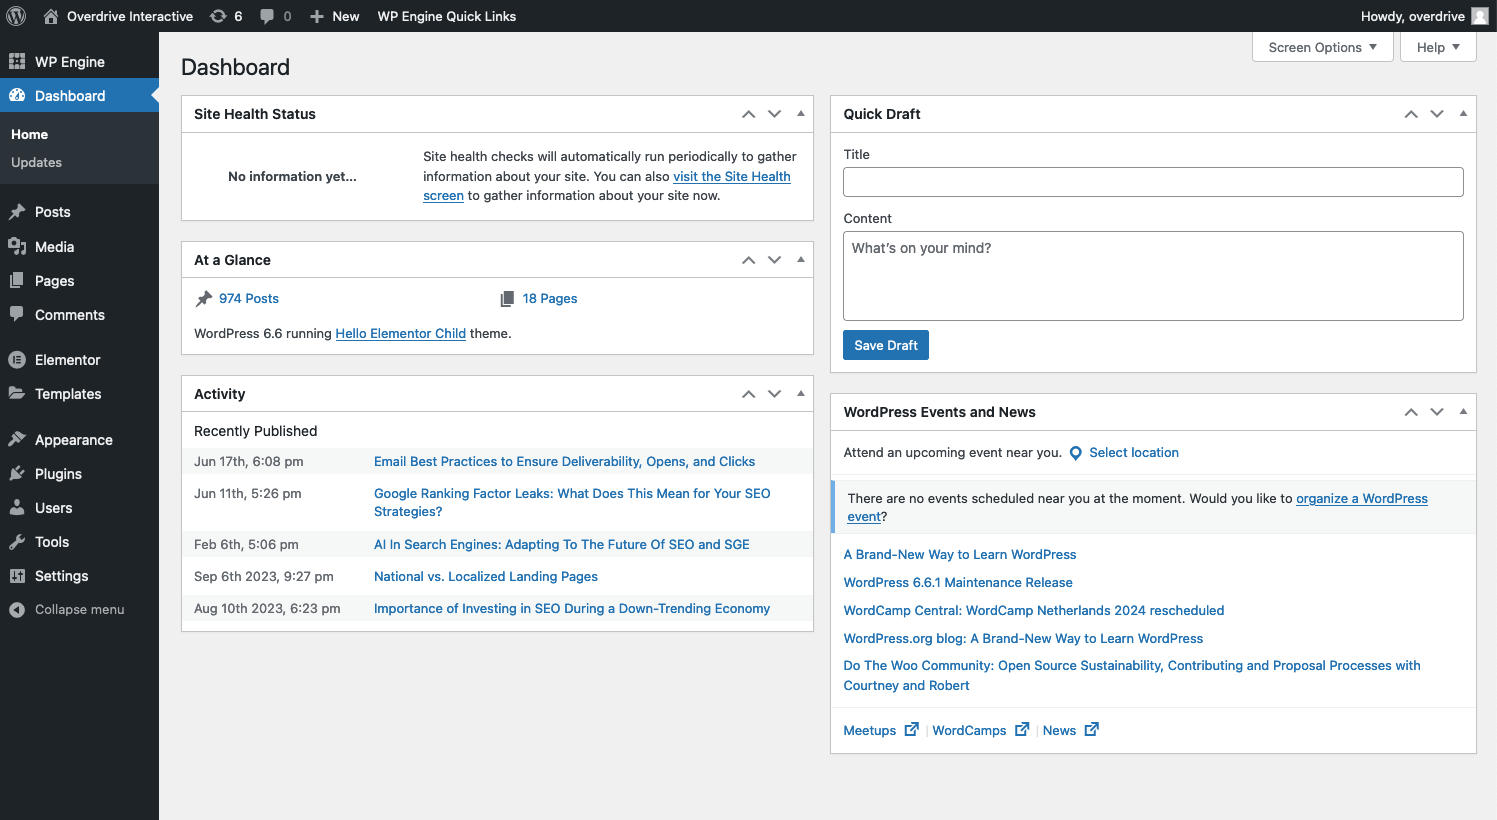The height and width of the screenshot is (820, 1497).
Task: Click the Users person icon
Action: tap(17, 508)
